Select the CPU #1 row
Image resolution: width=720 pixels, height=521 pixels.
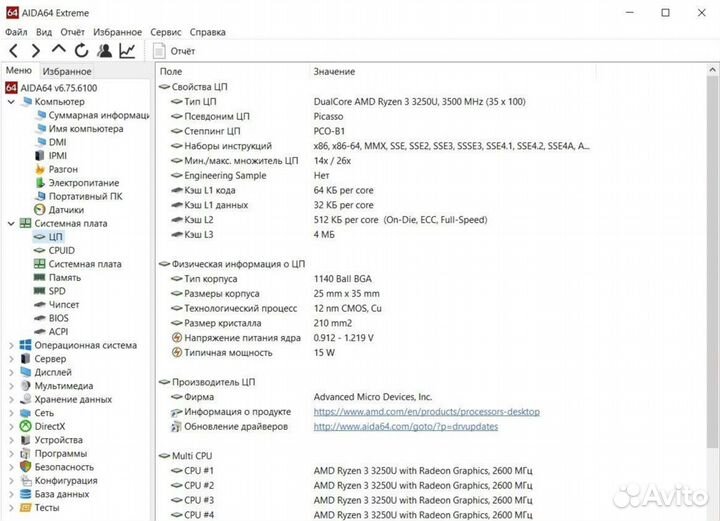351,471
